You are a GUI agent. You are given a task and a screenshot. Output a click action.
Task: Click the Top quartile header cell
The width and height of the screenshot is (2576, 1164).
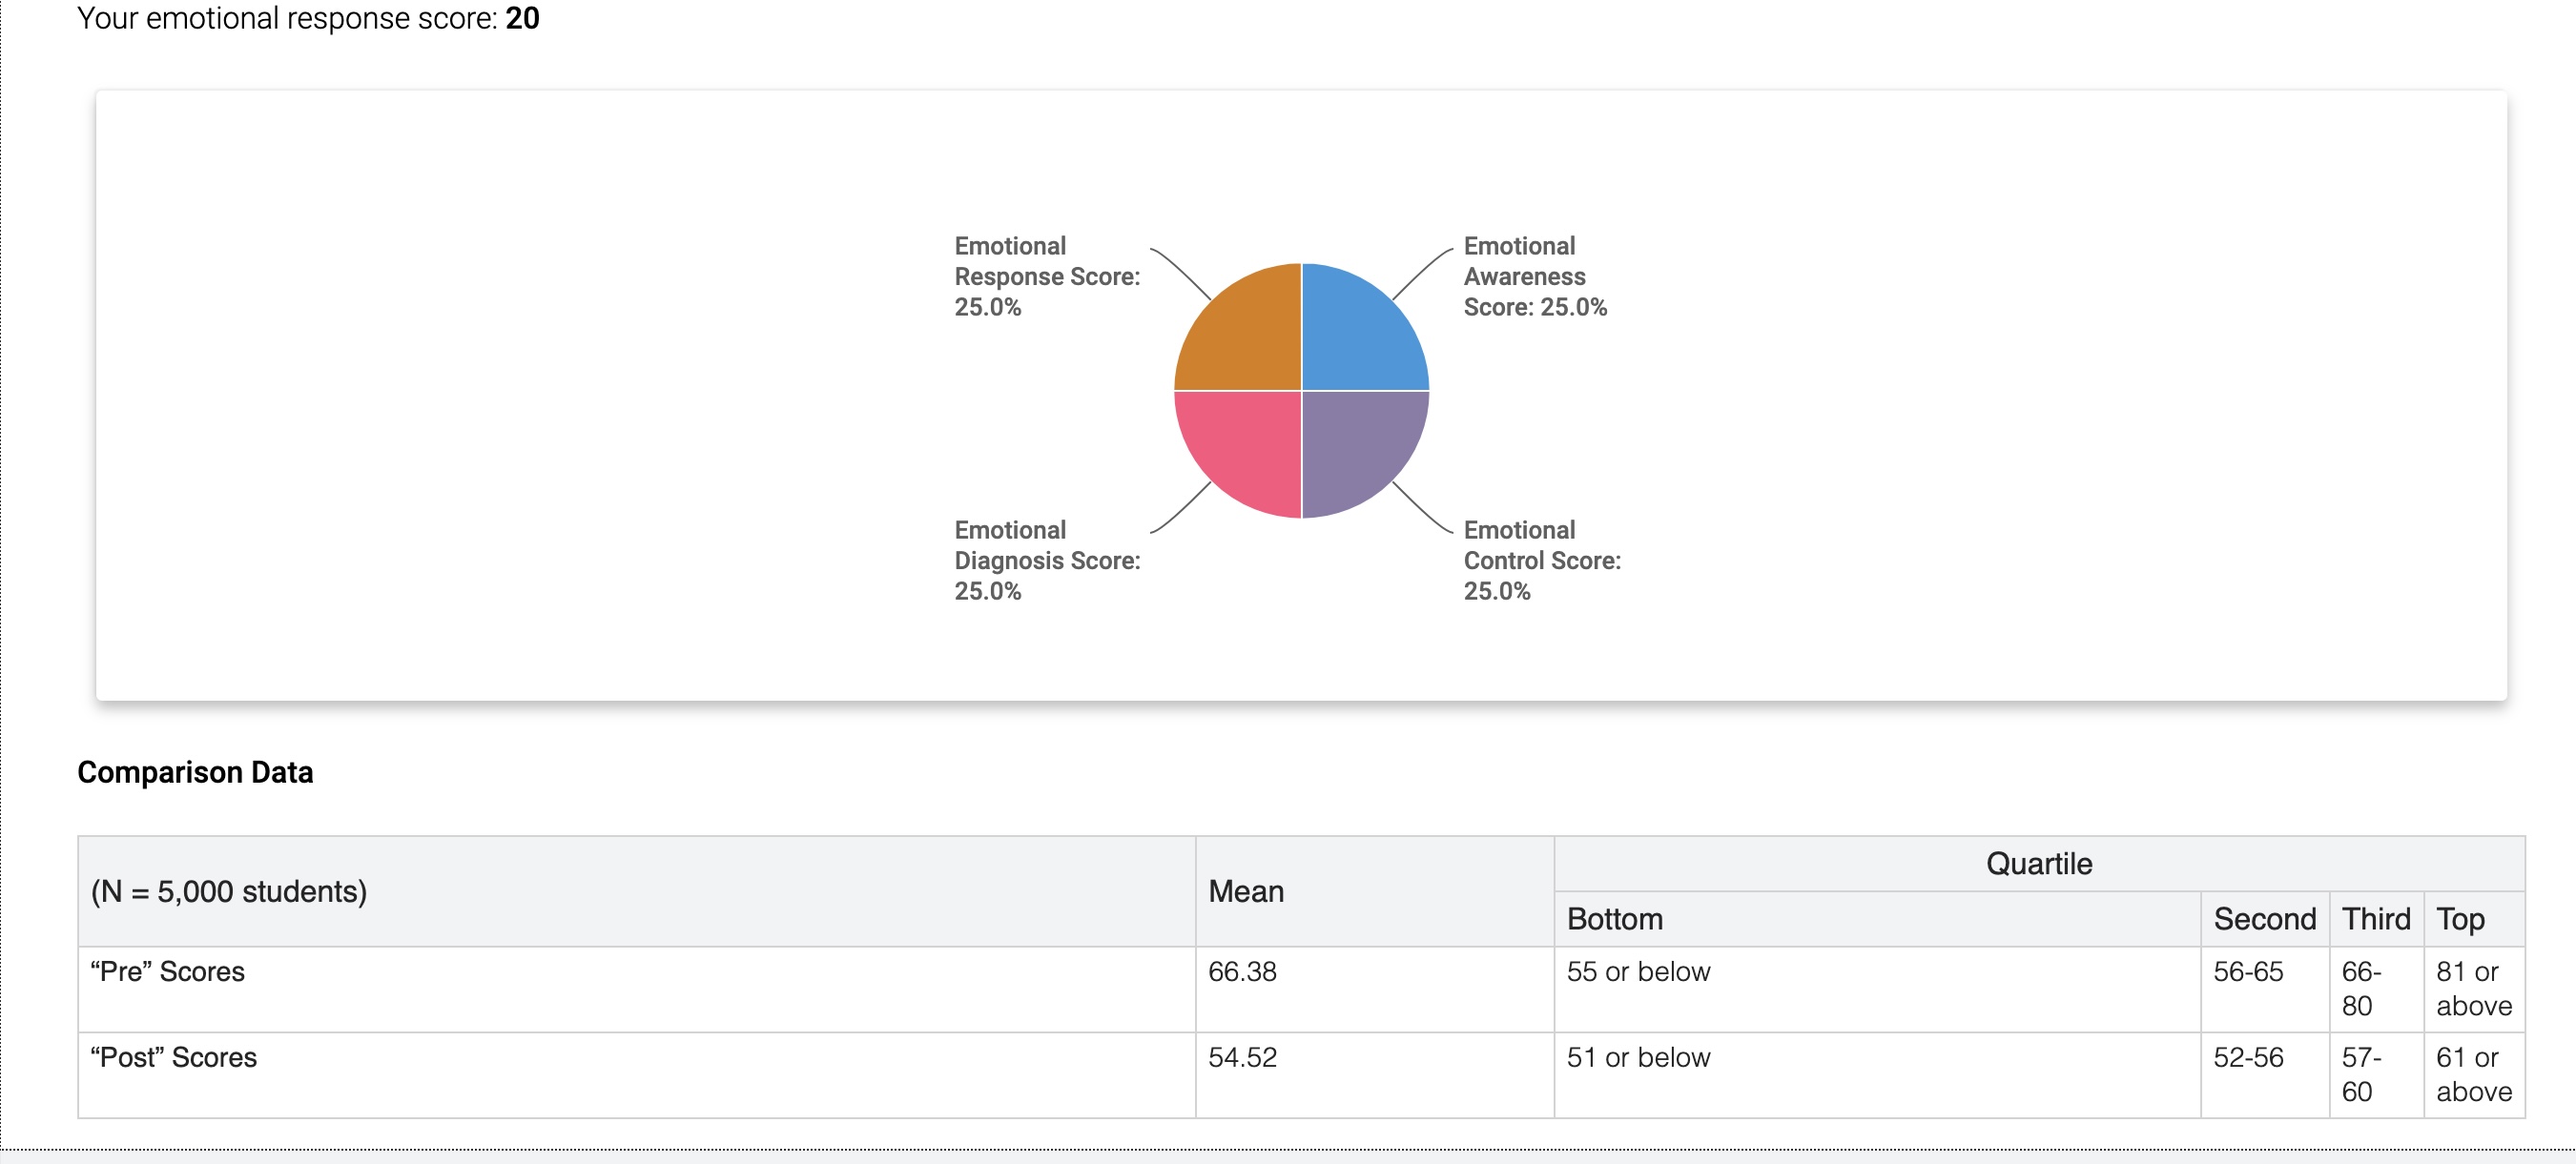[x=2460, y=919]
